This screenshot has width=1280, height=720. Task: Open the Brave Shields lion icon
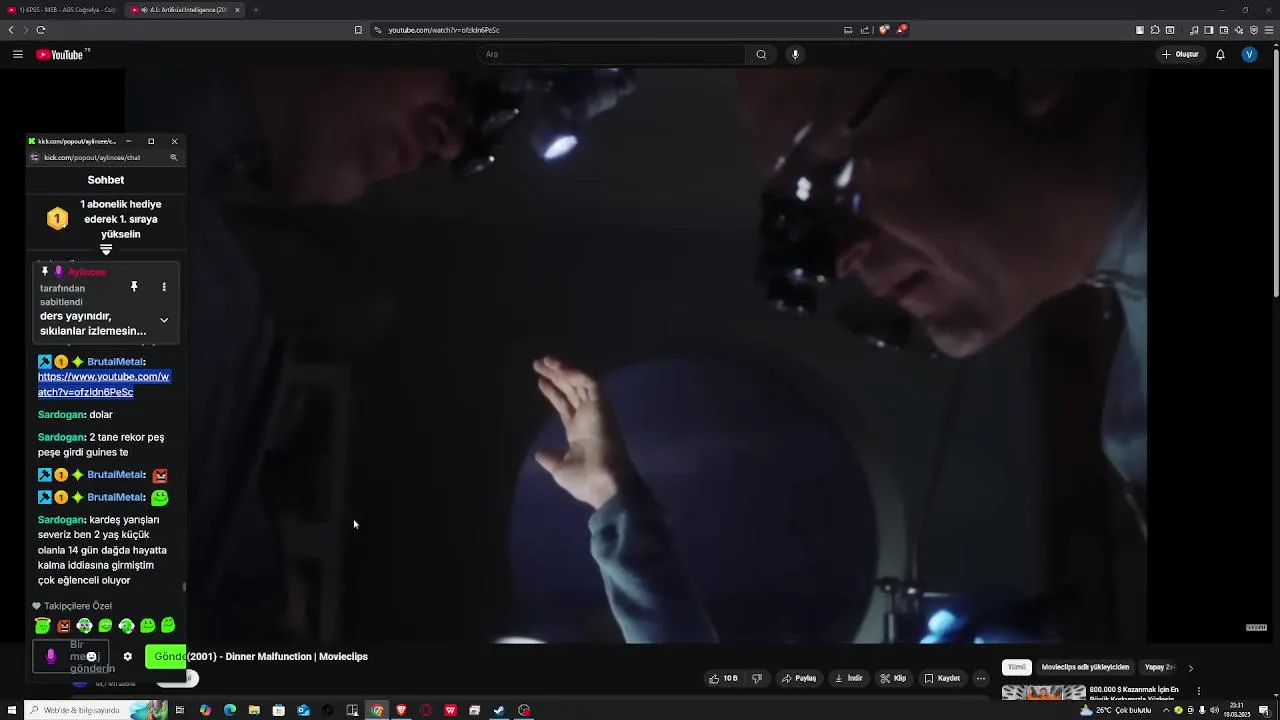(884, 30)
